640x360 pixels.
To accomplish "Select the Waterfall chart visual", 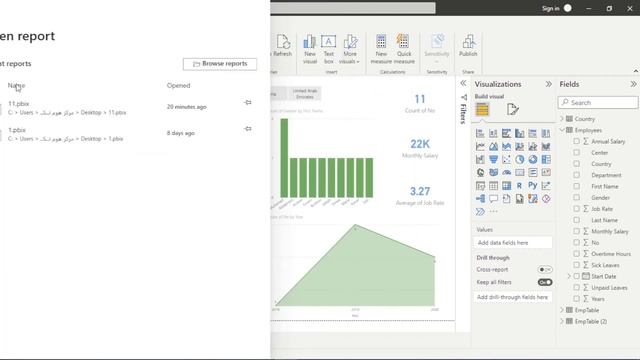I will 480,159.
